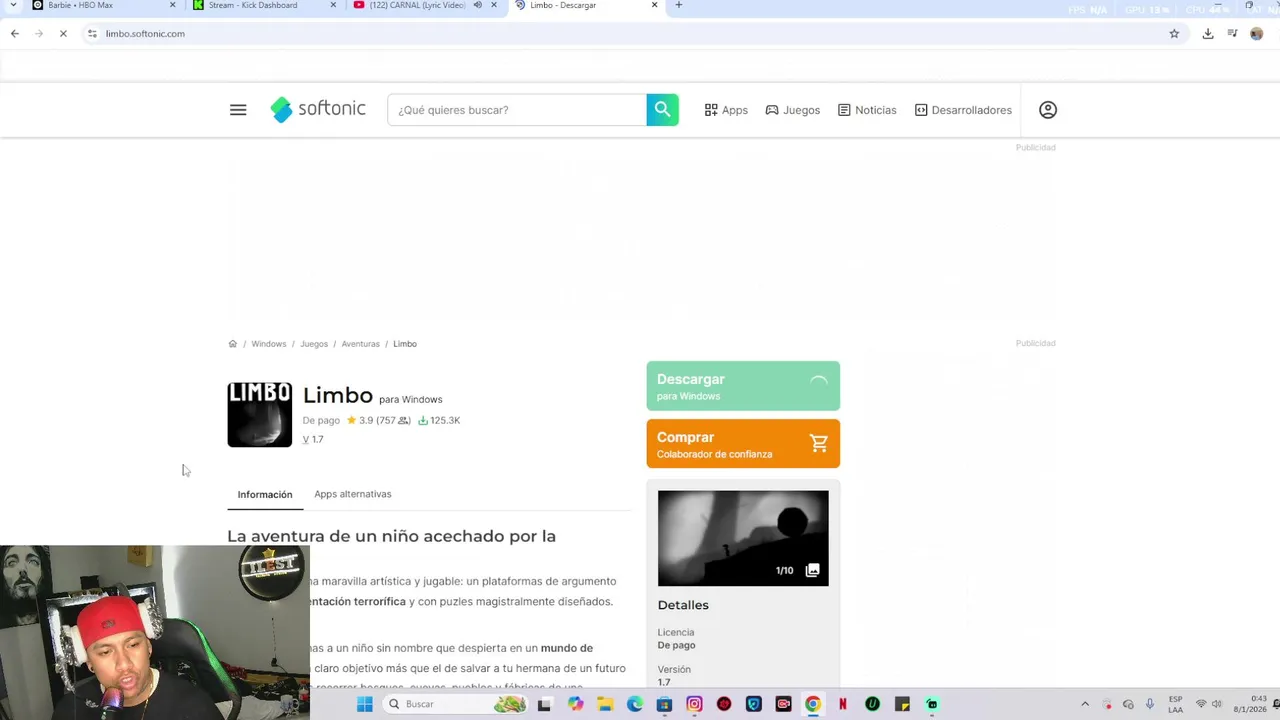Image resolution: width=1280 pixels, height=720 pixels.
Task: Select the Información tab
Action: (x=265, y=495)
